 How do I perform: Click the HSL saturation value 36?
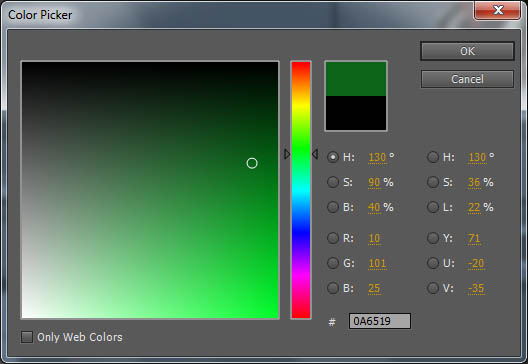coord(474,183)
